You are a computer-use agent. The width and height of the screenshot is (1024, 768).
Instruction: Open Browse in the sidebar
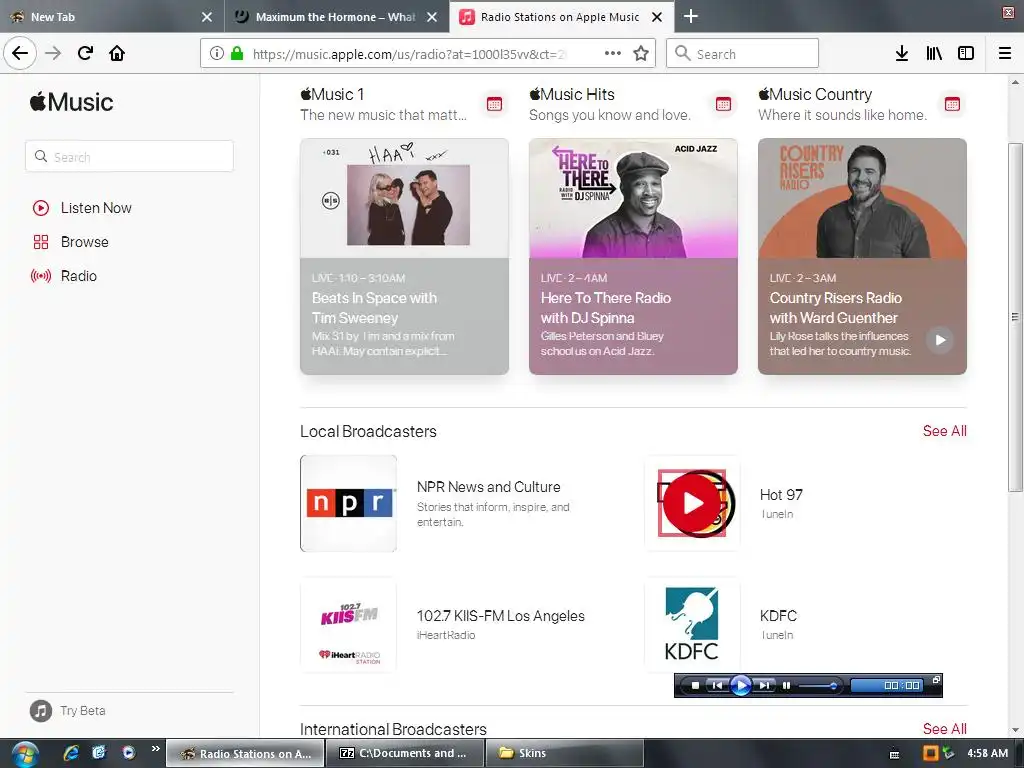71,242
